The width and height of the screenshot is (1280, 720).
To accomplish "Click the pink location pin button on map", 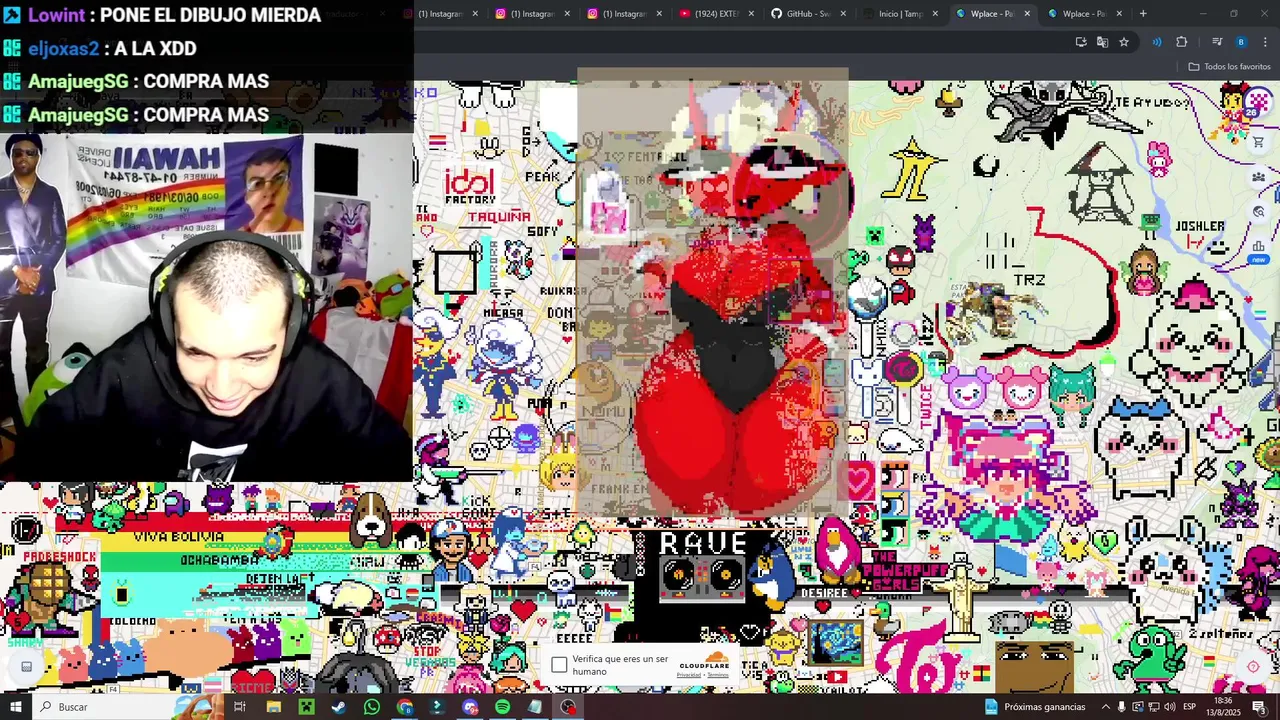I will (x=1253, y=667).
